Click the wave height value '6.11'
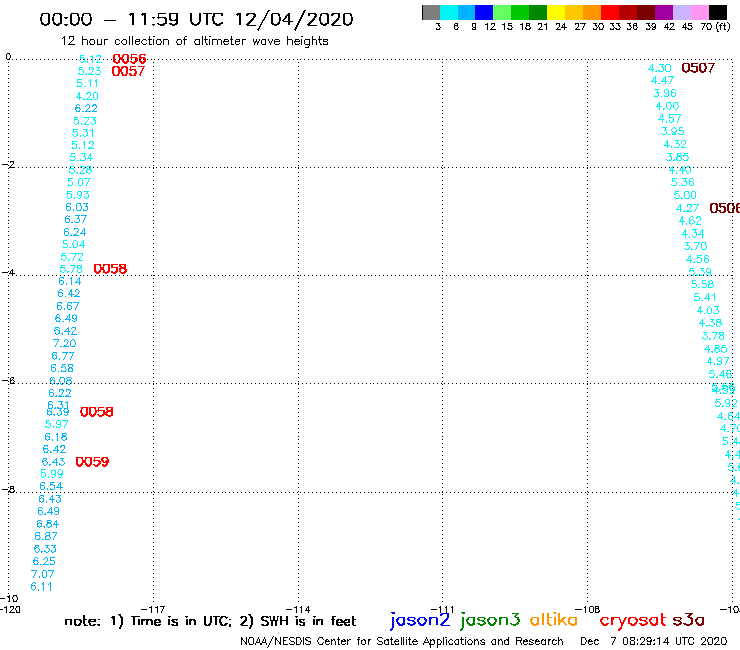740x650 pixels. pos(42,587)
